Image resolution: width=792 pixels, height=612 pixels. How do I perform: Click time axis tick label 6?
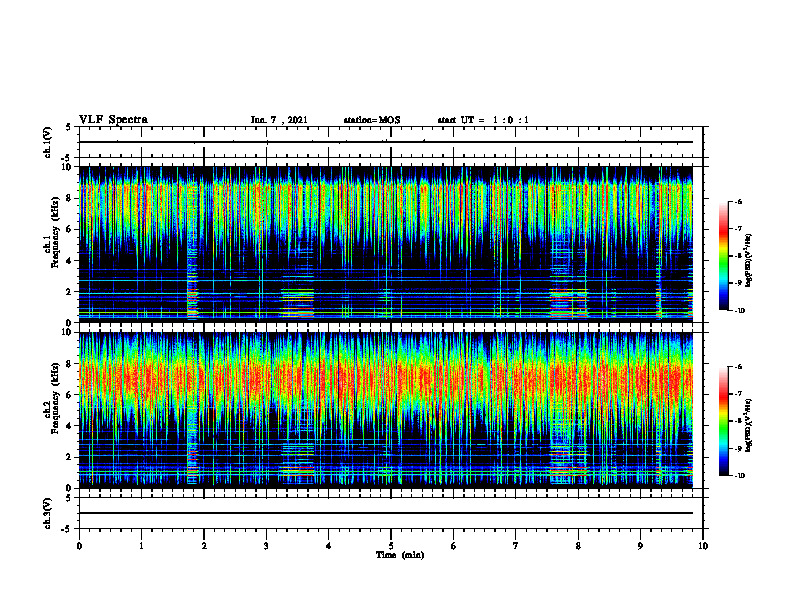454,546
